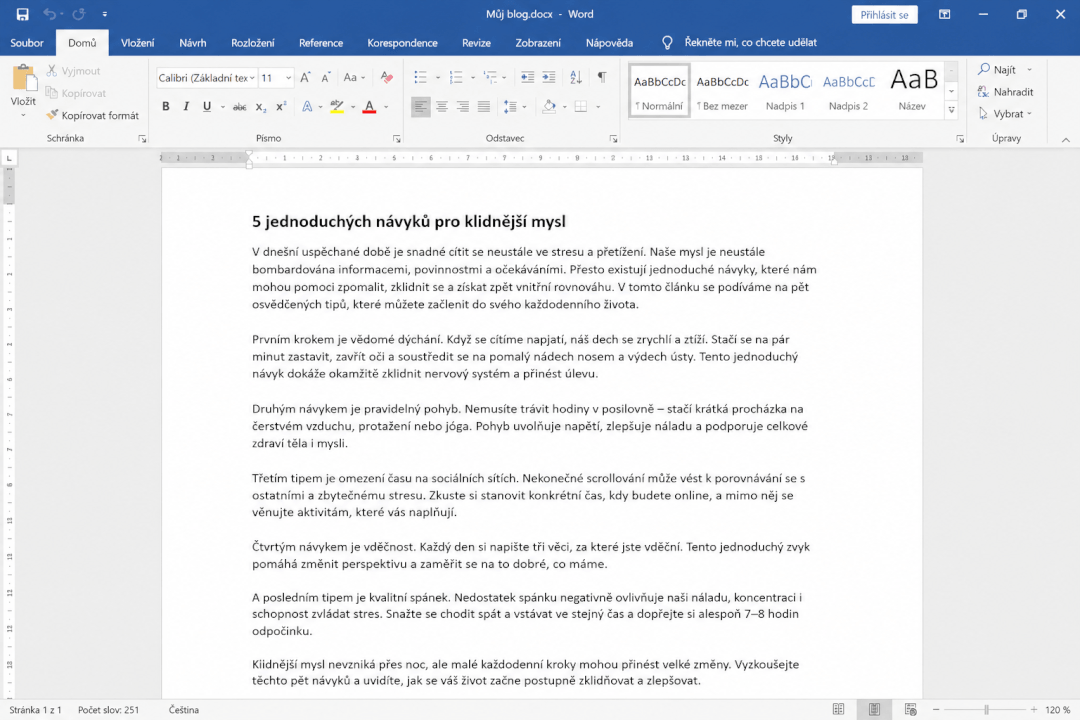1080x720 pixels.
Task: Click Nahradit to replace text
Action: point(1005,92)
